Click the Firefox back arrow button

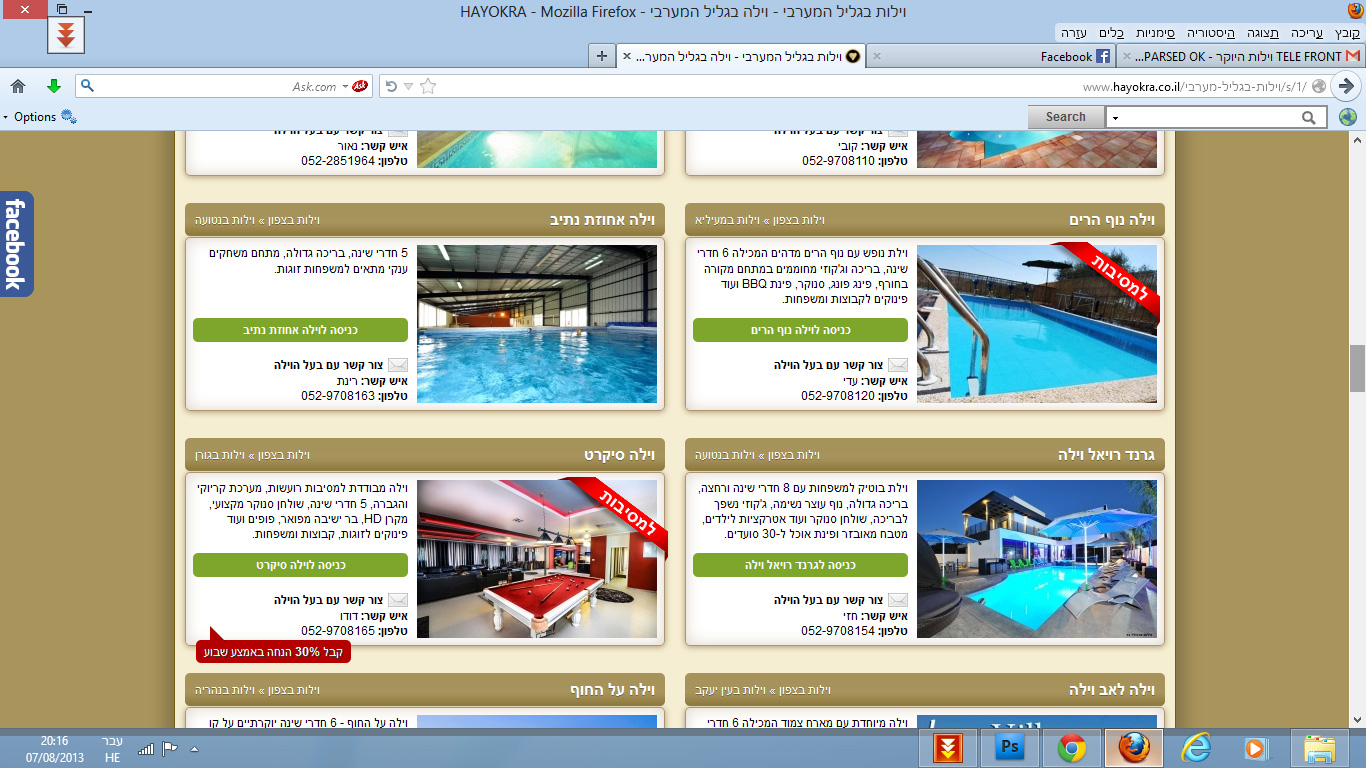click(1346, 86)
